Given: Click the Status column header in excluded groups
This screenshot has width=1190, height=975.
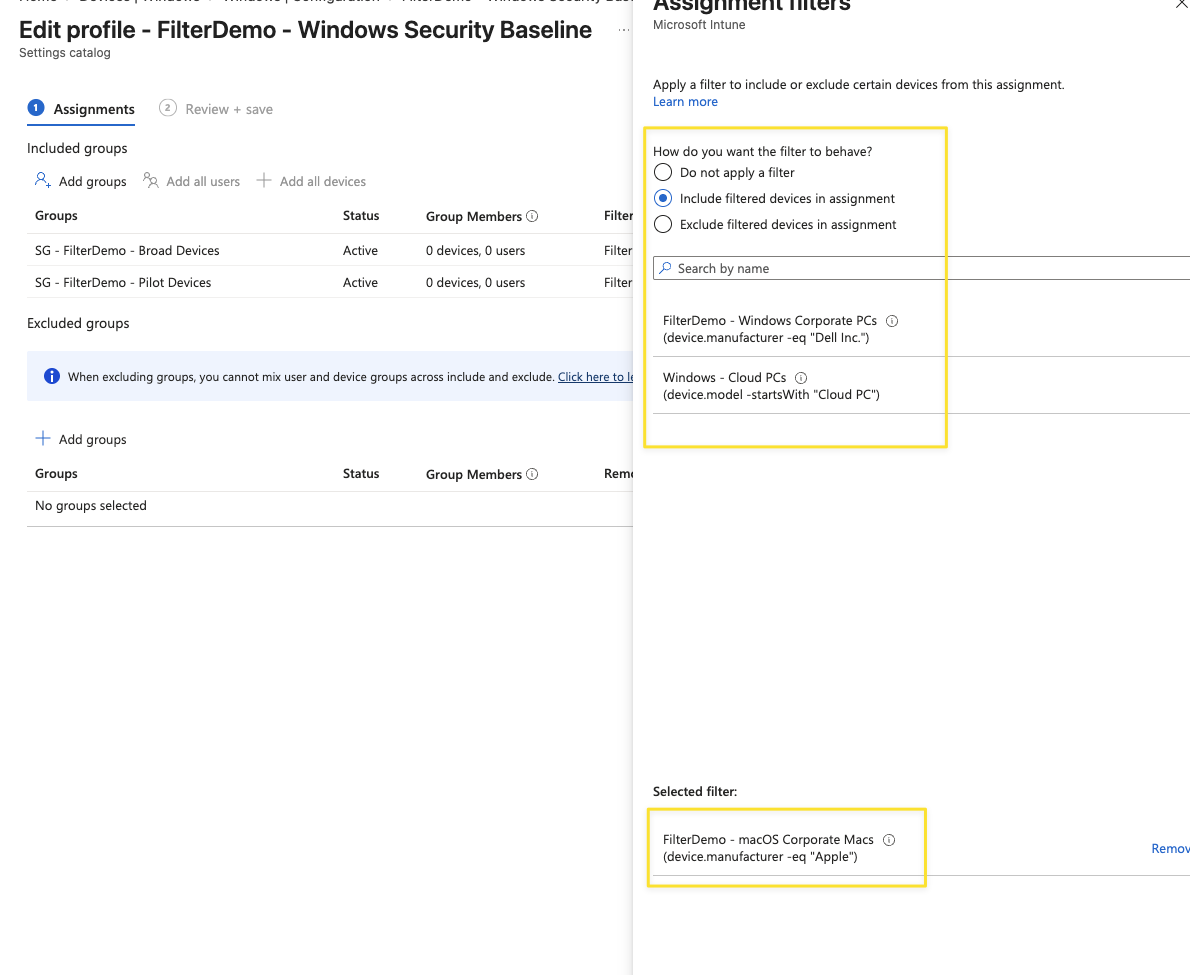Looking at the screenshot, I should pyautogui.click(x=360, y=473).
